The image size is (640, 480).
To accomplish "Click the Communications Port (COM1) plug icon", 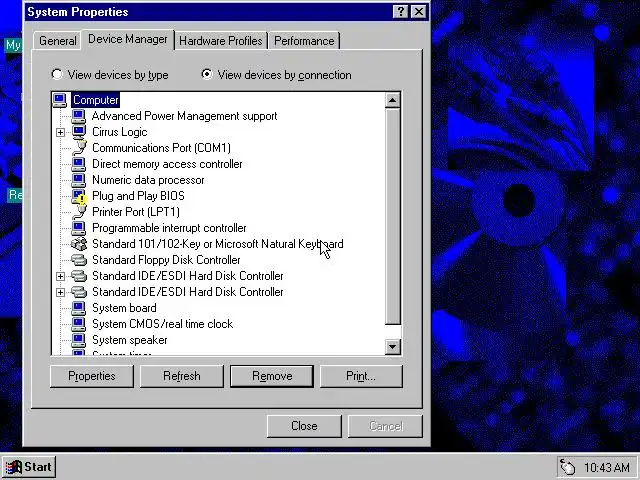I will tap(79, 148).
